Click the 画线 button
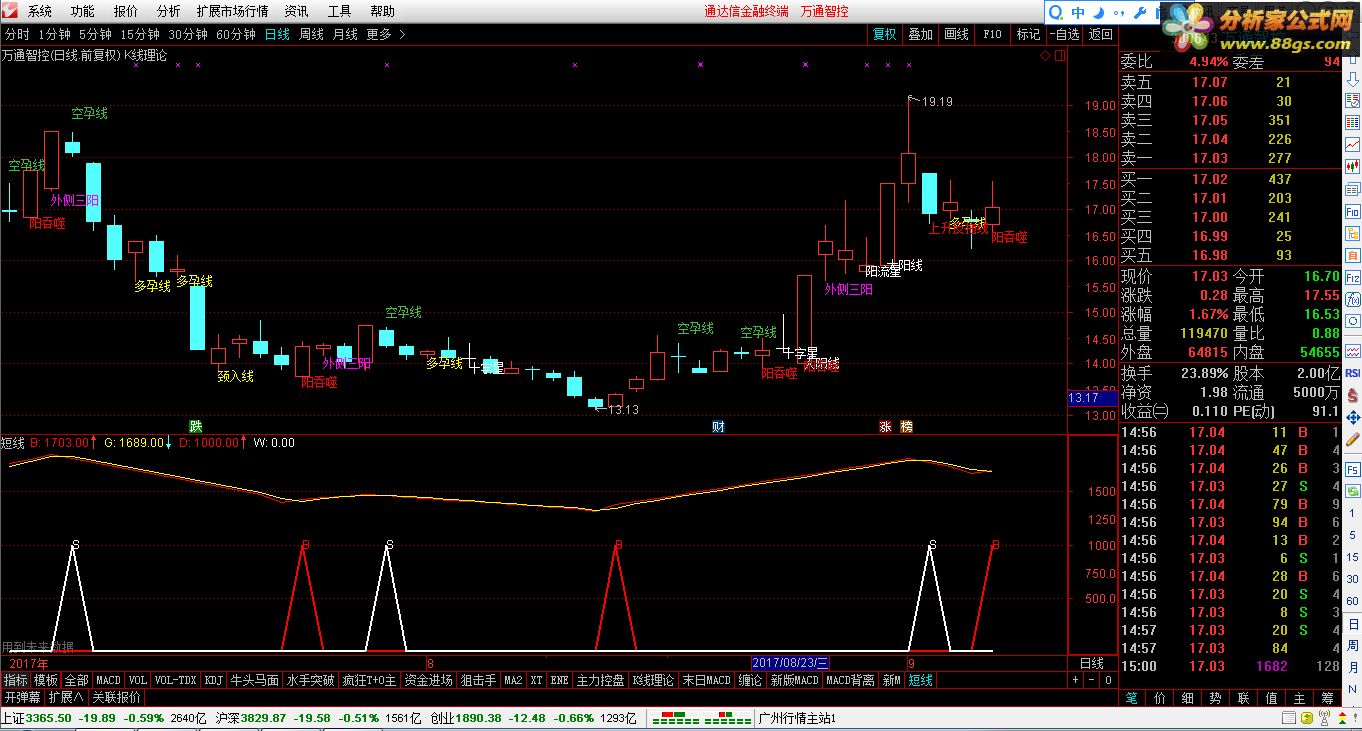 tap(956, 34)
